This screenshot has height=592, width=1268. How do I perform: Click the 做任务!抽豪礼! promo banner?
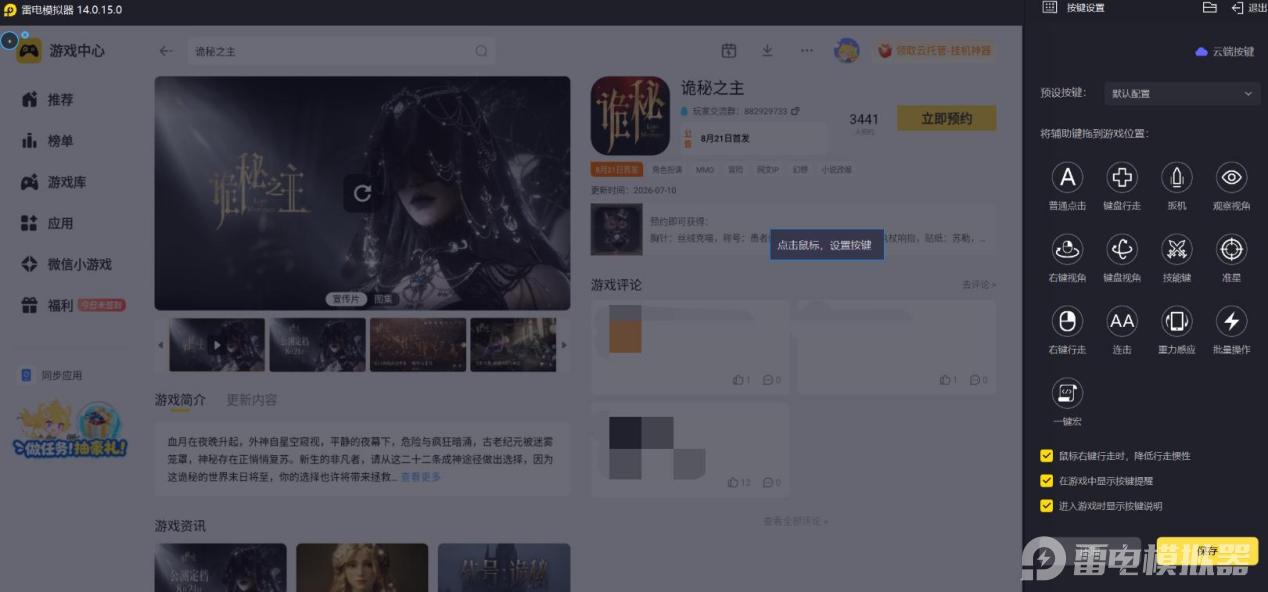70,430
